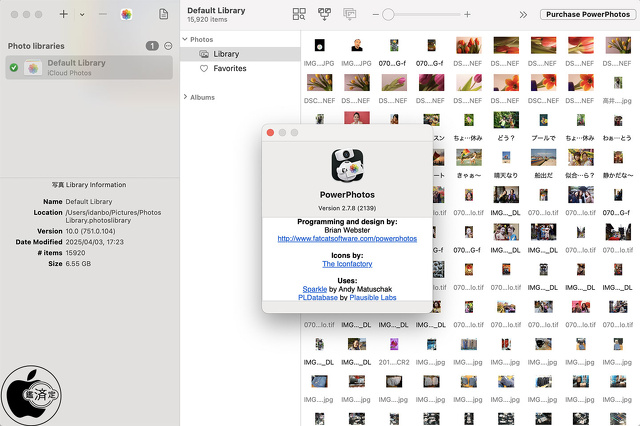This screenshot has width=640, height=426.
Task: Collapse the Photos section in sidebar
Action: coord(185,39)
